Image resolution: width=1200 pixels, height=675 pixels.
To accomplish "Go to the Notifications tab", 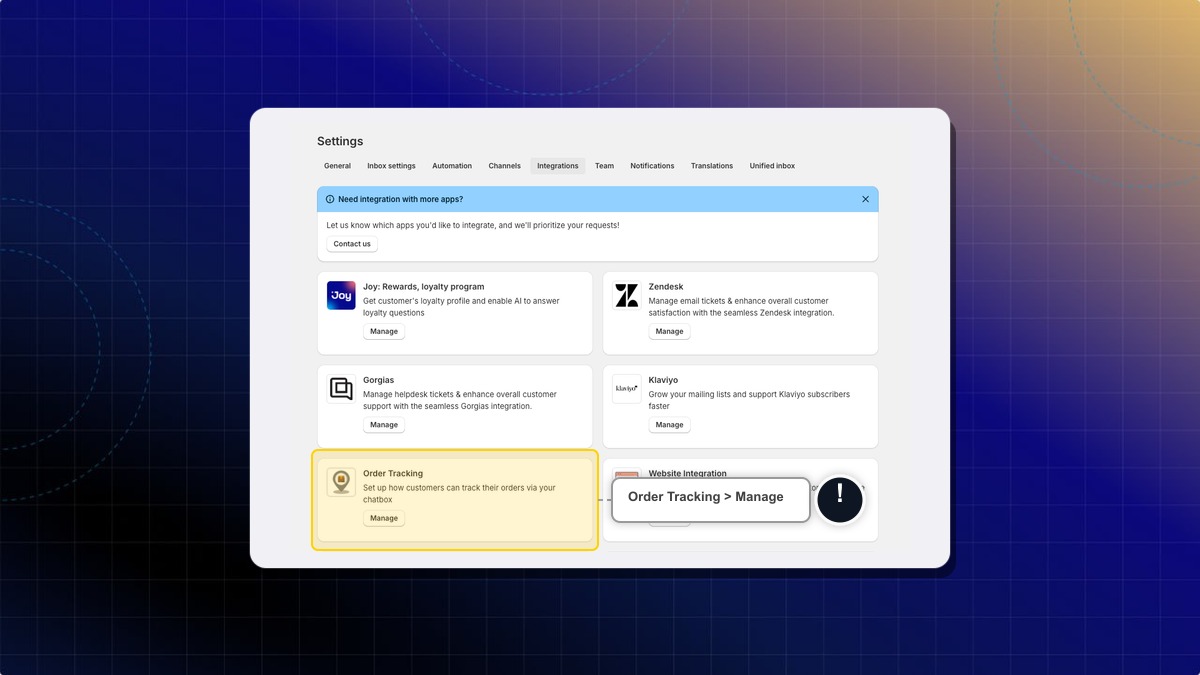I will coord(652,166).
